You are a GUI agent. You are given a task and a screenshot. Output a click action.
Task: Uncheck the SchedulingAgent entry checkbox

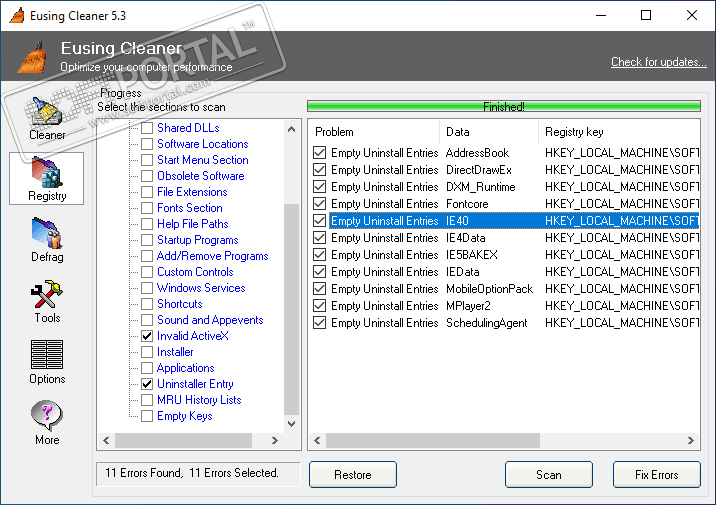[320, 323]
